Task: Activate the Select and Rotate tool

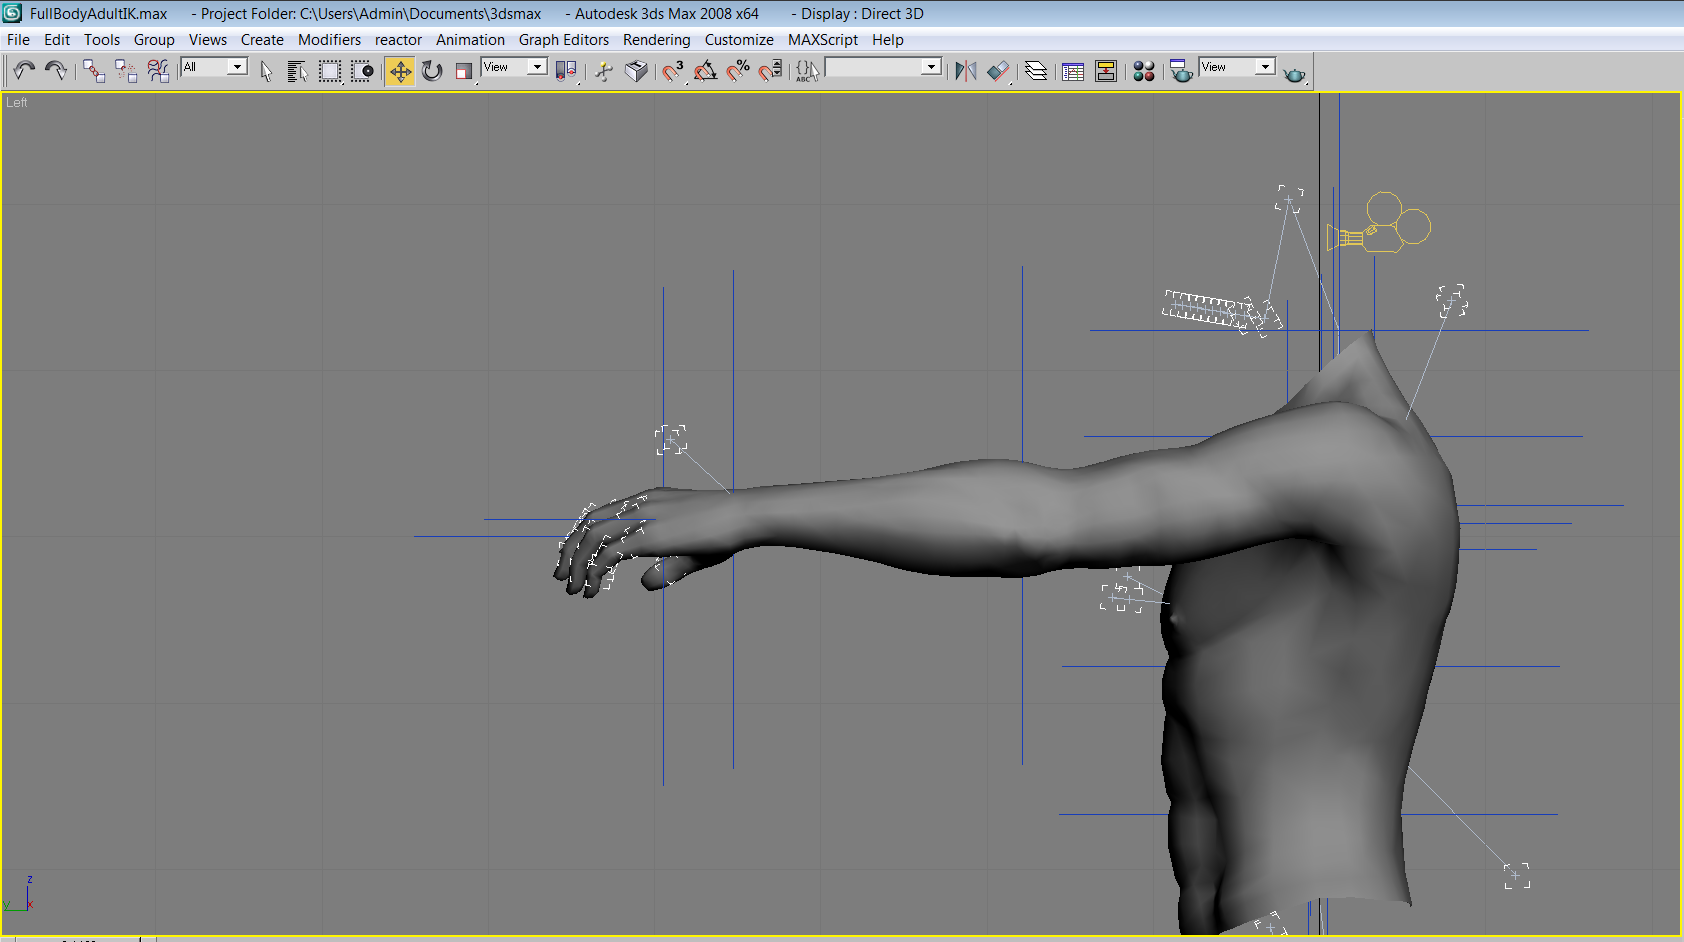Action: click(x=432, y=70)
